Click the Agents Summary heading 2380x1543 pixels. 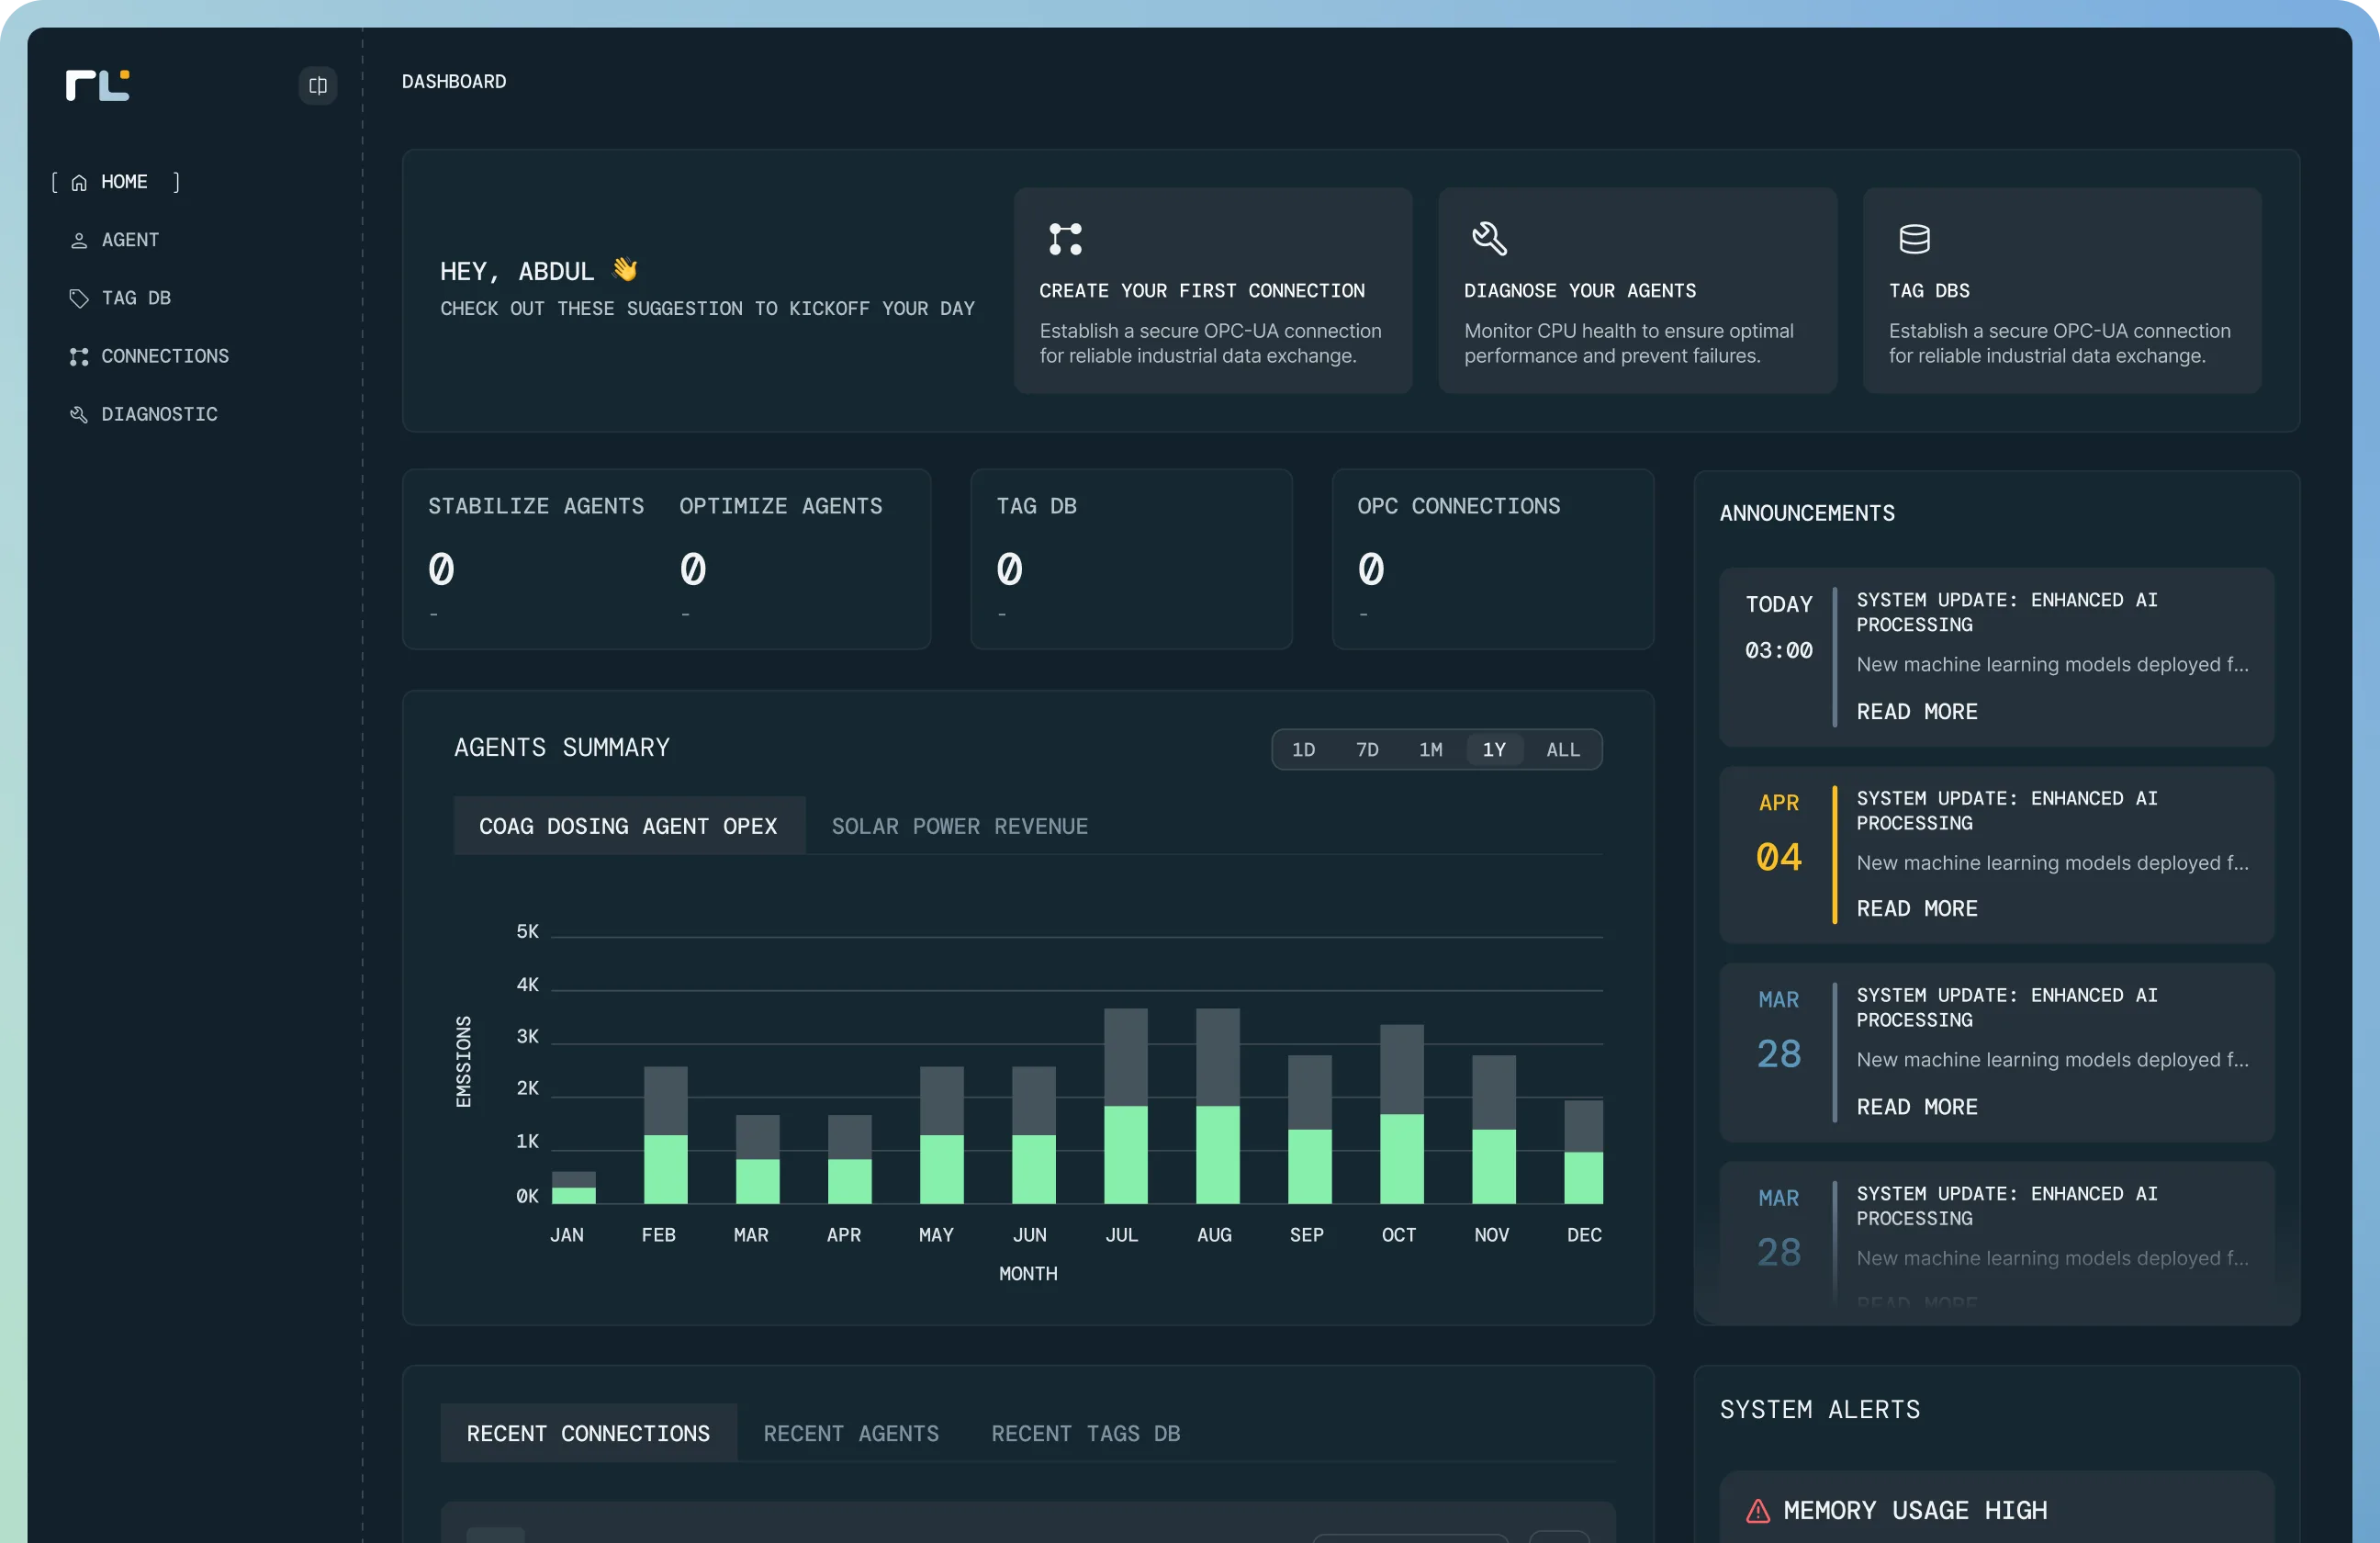(x=562, y=748)
